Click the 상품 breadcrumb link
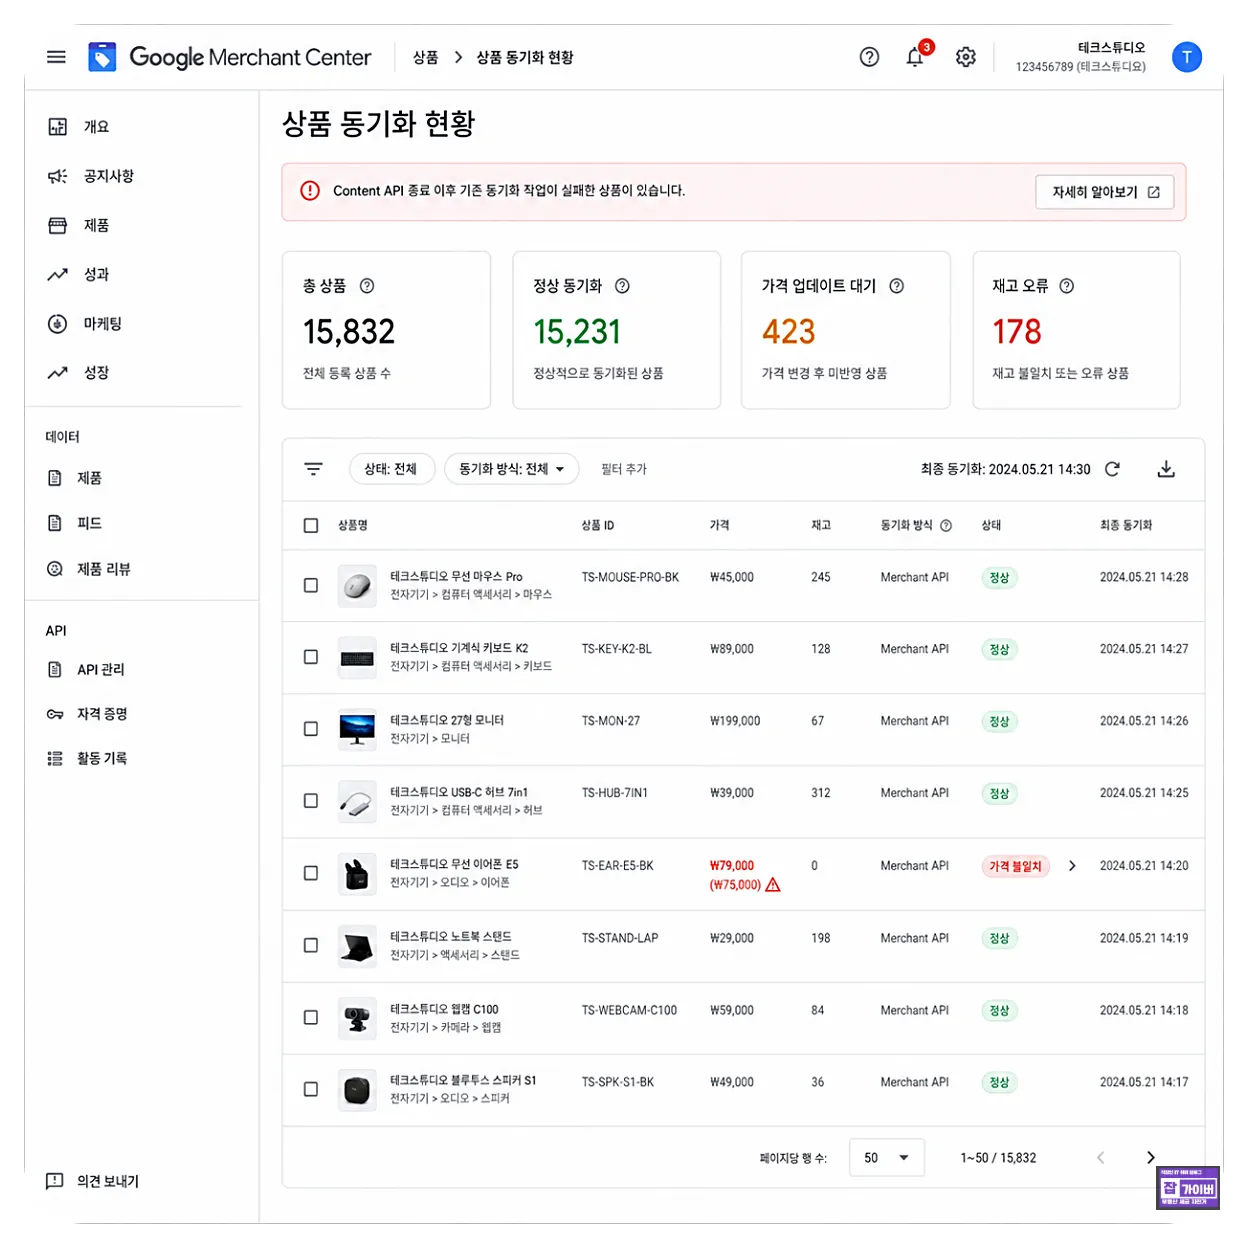Screen dimensions: 1248x1248 tap(426, 57)
